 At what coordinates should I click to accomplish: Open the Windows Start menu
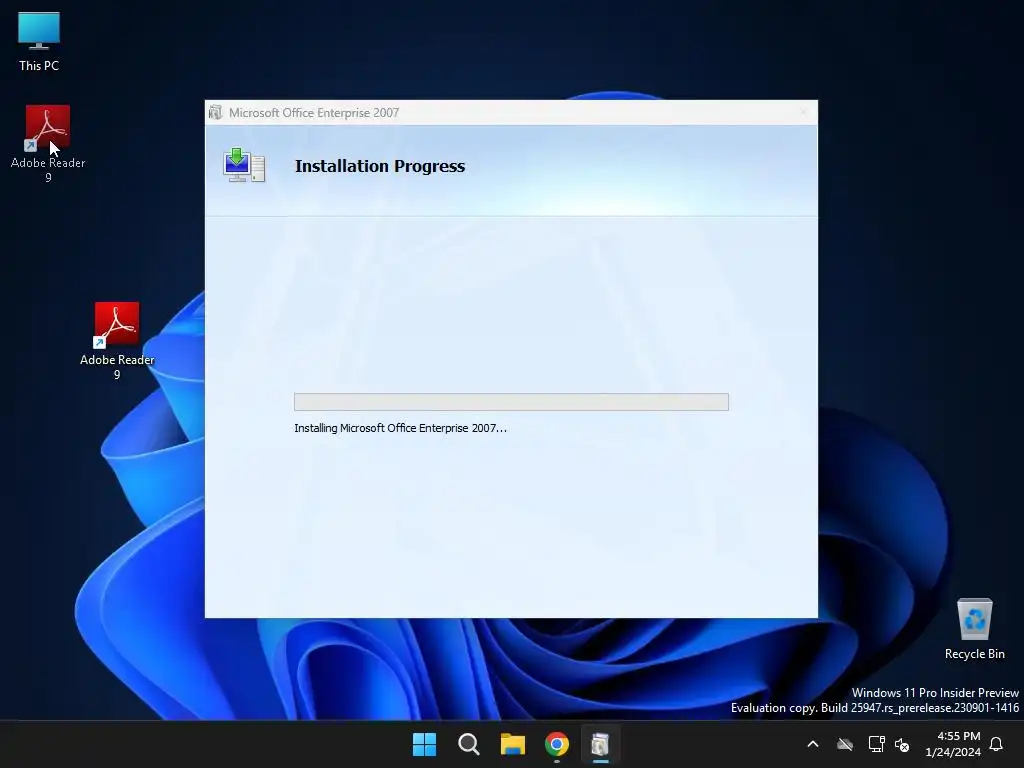(424, 744)
